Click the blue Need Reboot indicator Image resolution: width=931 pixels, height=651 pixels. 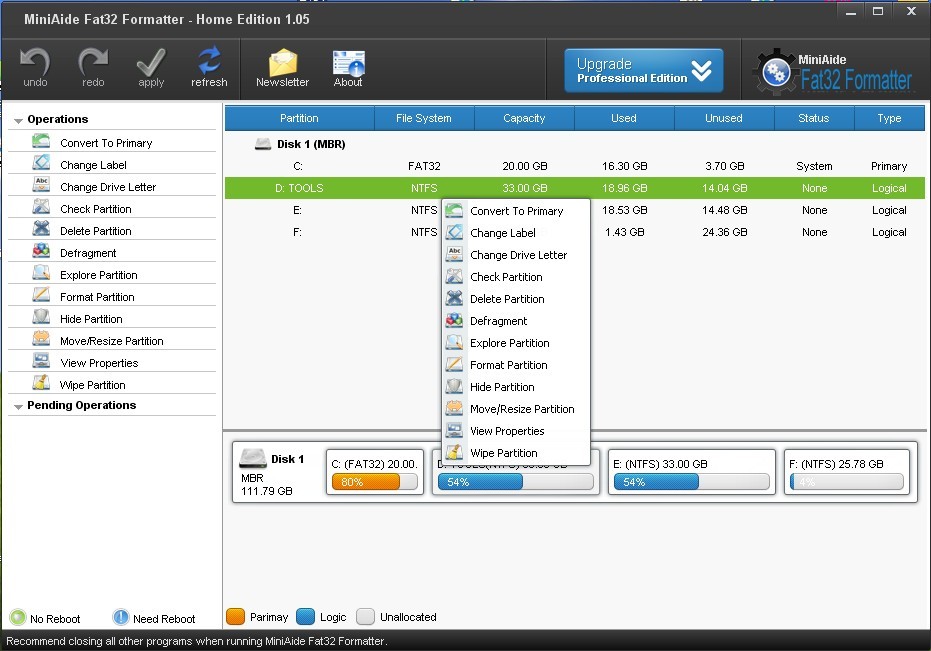pyautogui.click(x=121, y=618)
